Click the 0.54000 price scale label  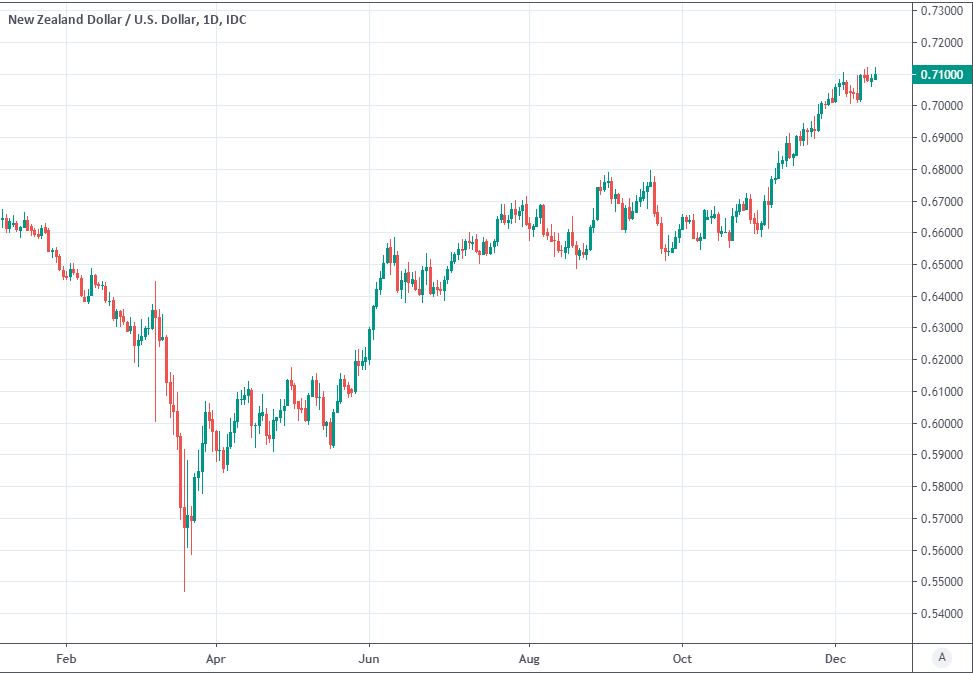tap(941, 614)
